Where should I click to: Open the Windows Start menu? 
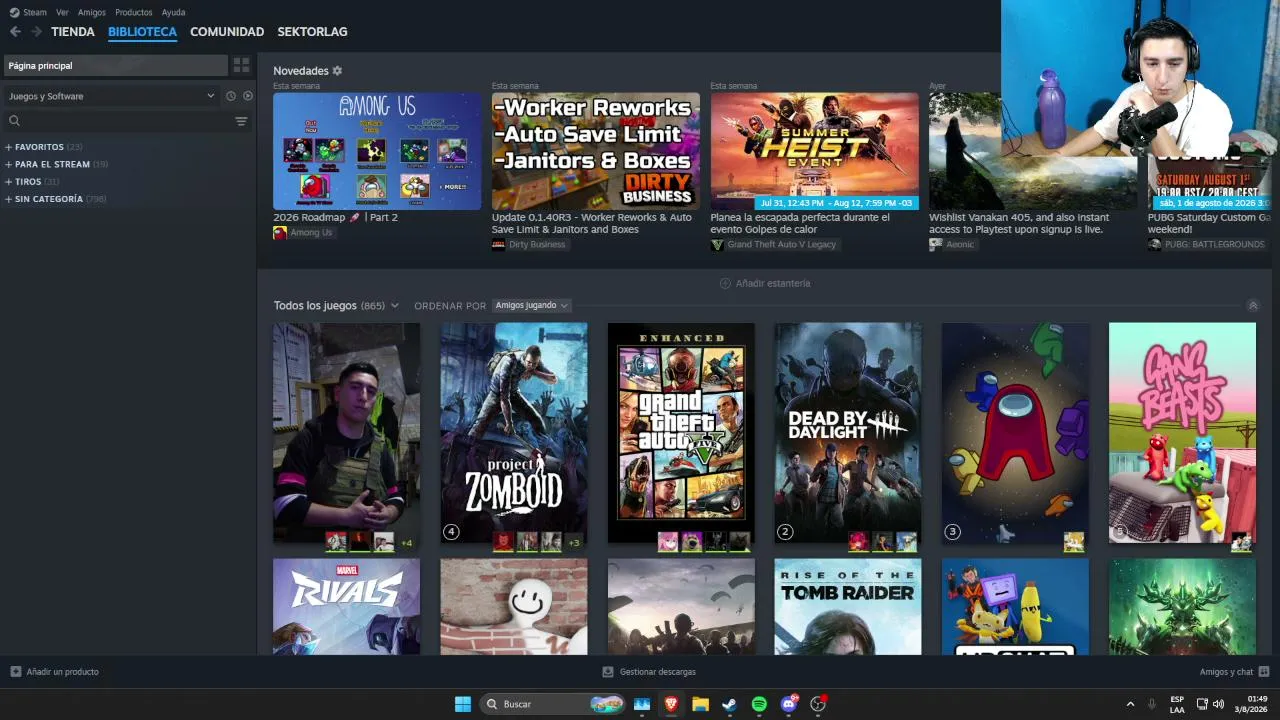pyautogui.click(x=463, y=704)
